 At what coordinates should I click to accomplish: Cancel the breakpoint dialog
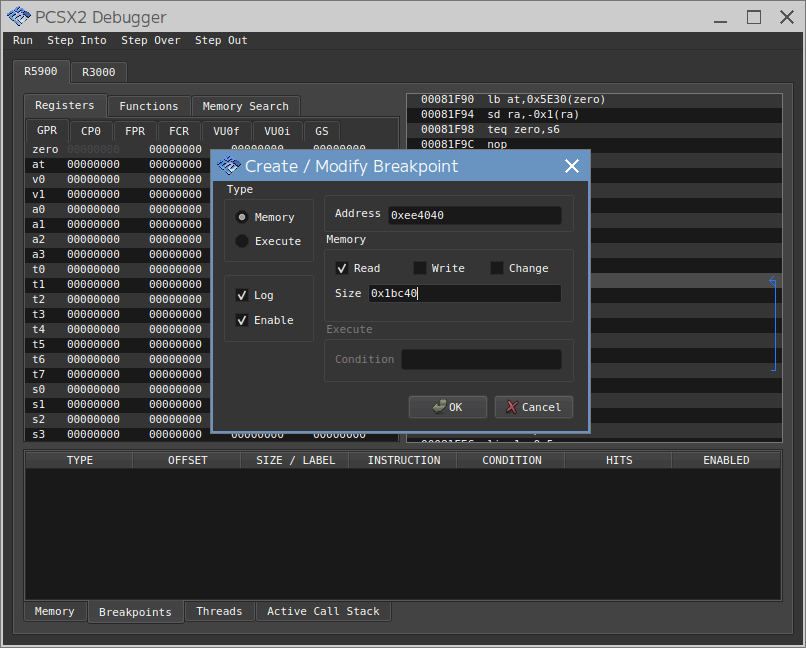click(x=534, y=407)
